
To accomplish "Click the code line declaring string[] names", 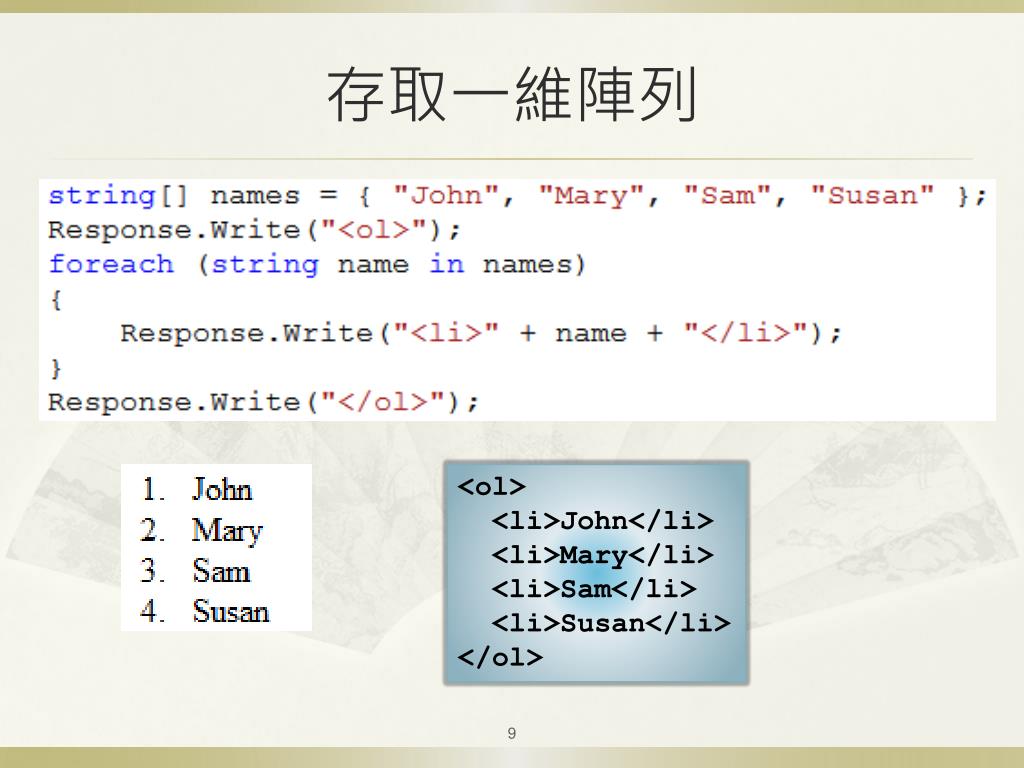I will tap(517, 195).
